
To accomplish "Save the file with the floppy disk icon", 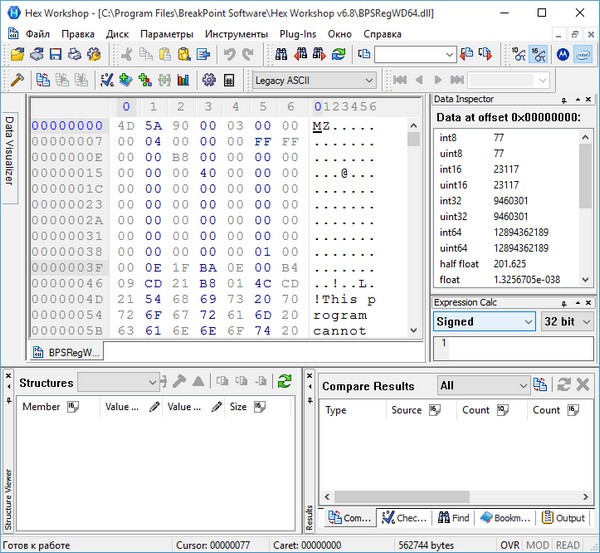I will 56,54.
